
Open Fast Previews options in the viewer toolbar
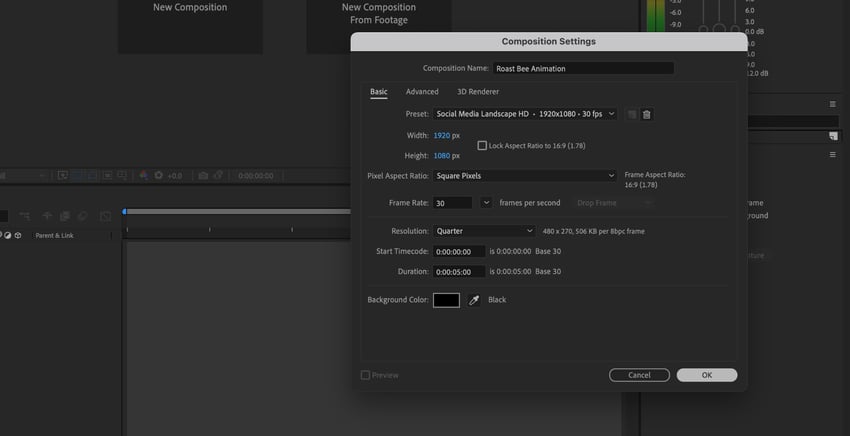(63, 175)
